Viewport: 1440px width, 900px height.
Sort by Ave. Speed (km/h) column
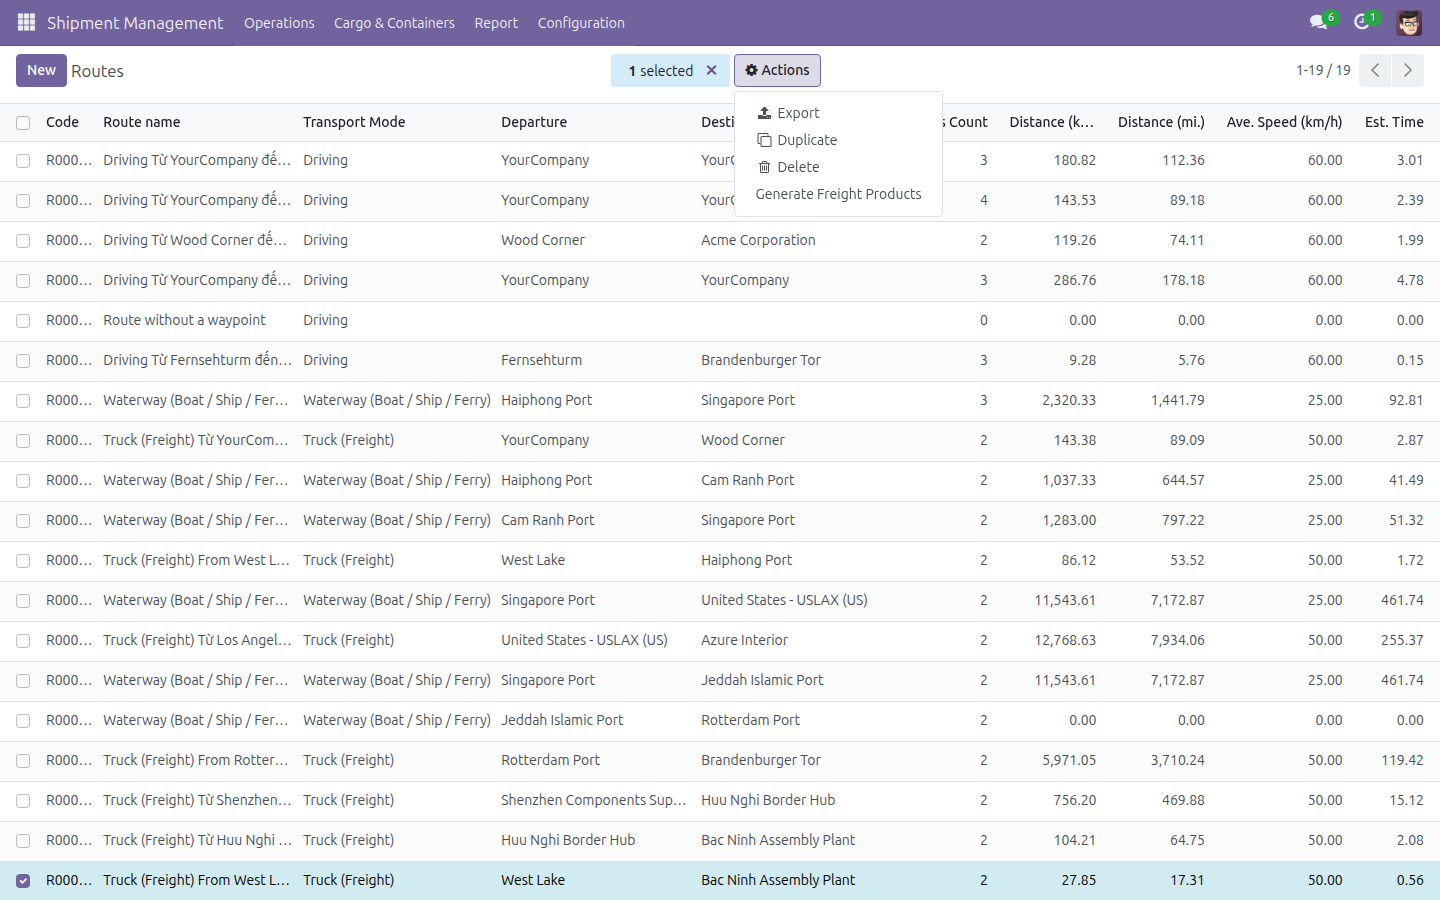click(x=1284, y=122)
